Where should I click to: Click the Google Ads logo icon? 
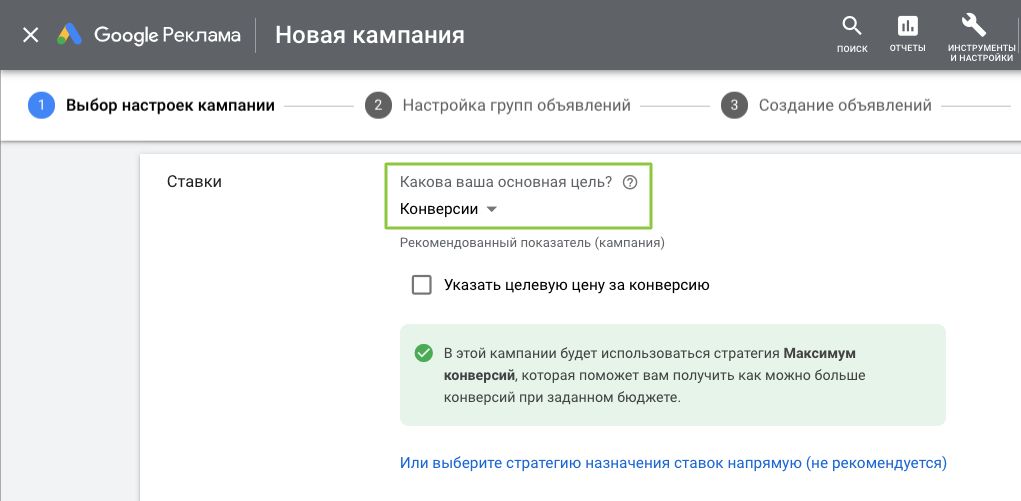coord(69,35)
